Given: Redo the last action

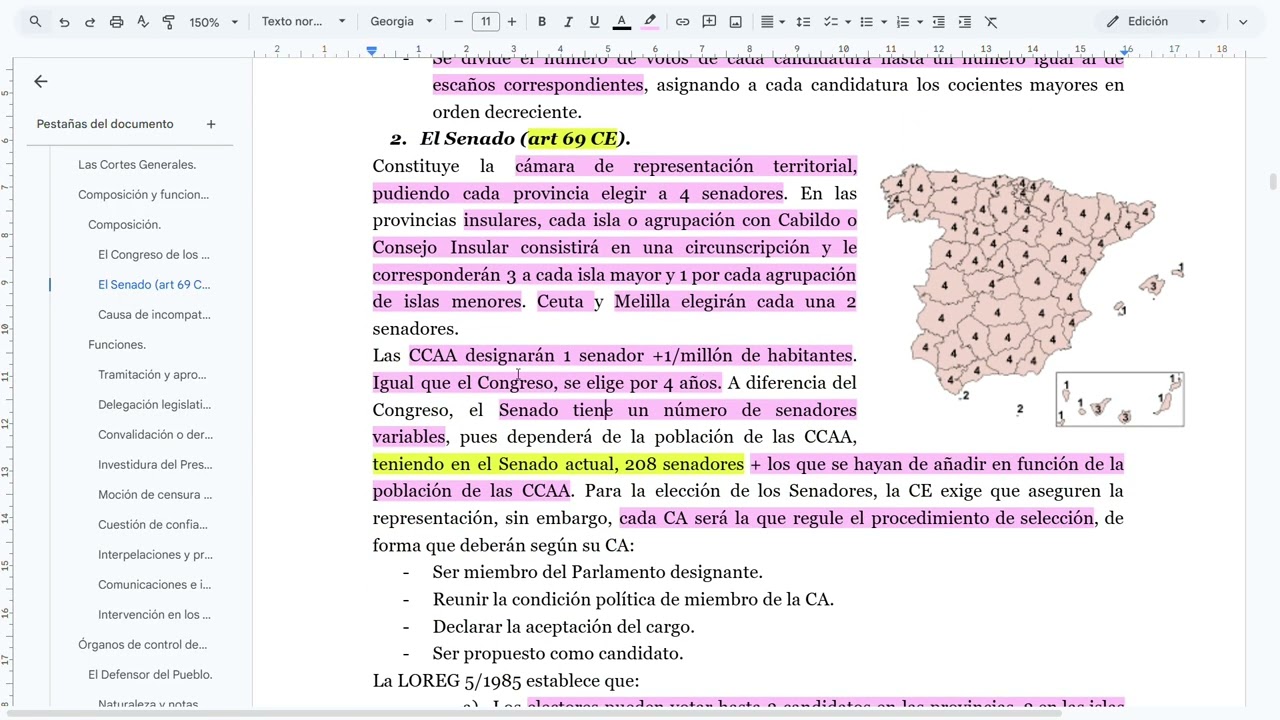Looking at the screenshot, I should point(90,21).
